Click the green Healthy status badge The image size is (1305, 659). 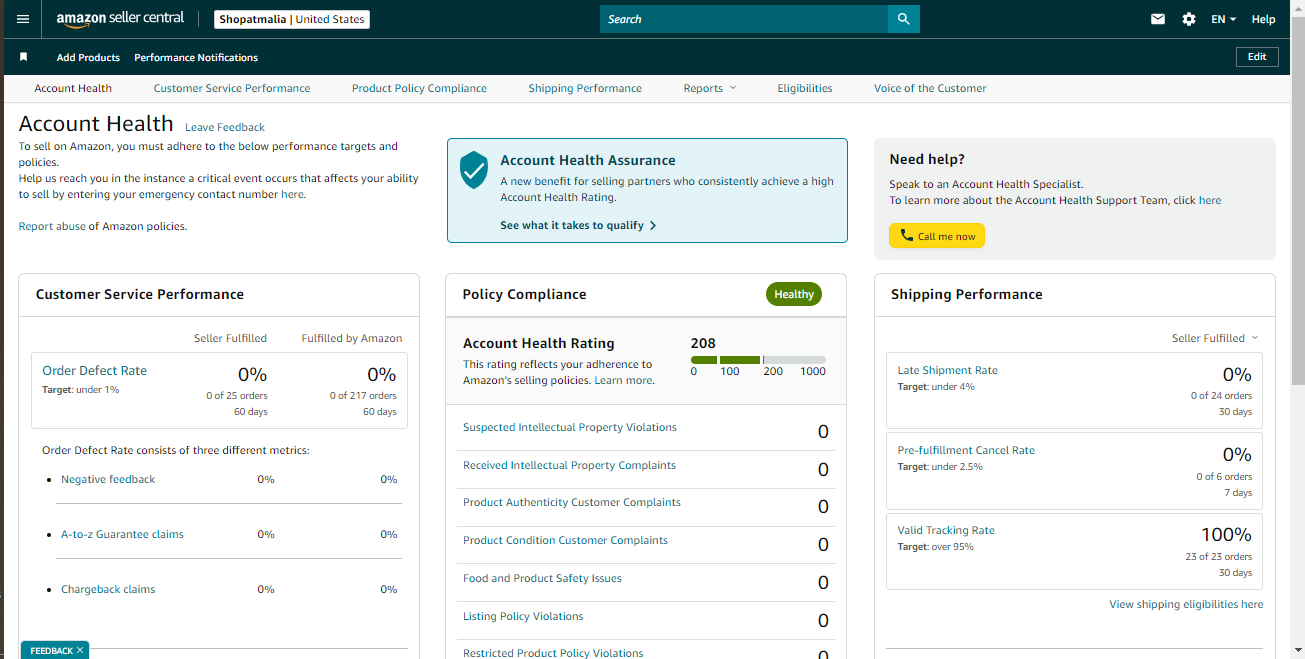[794, 294]
